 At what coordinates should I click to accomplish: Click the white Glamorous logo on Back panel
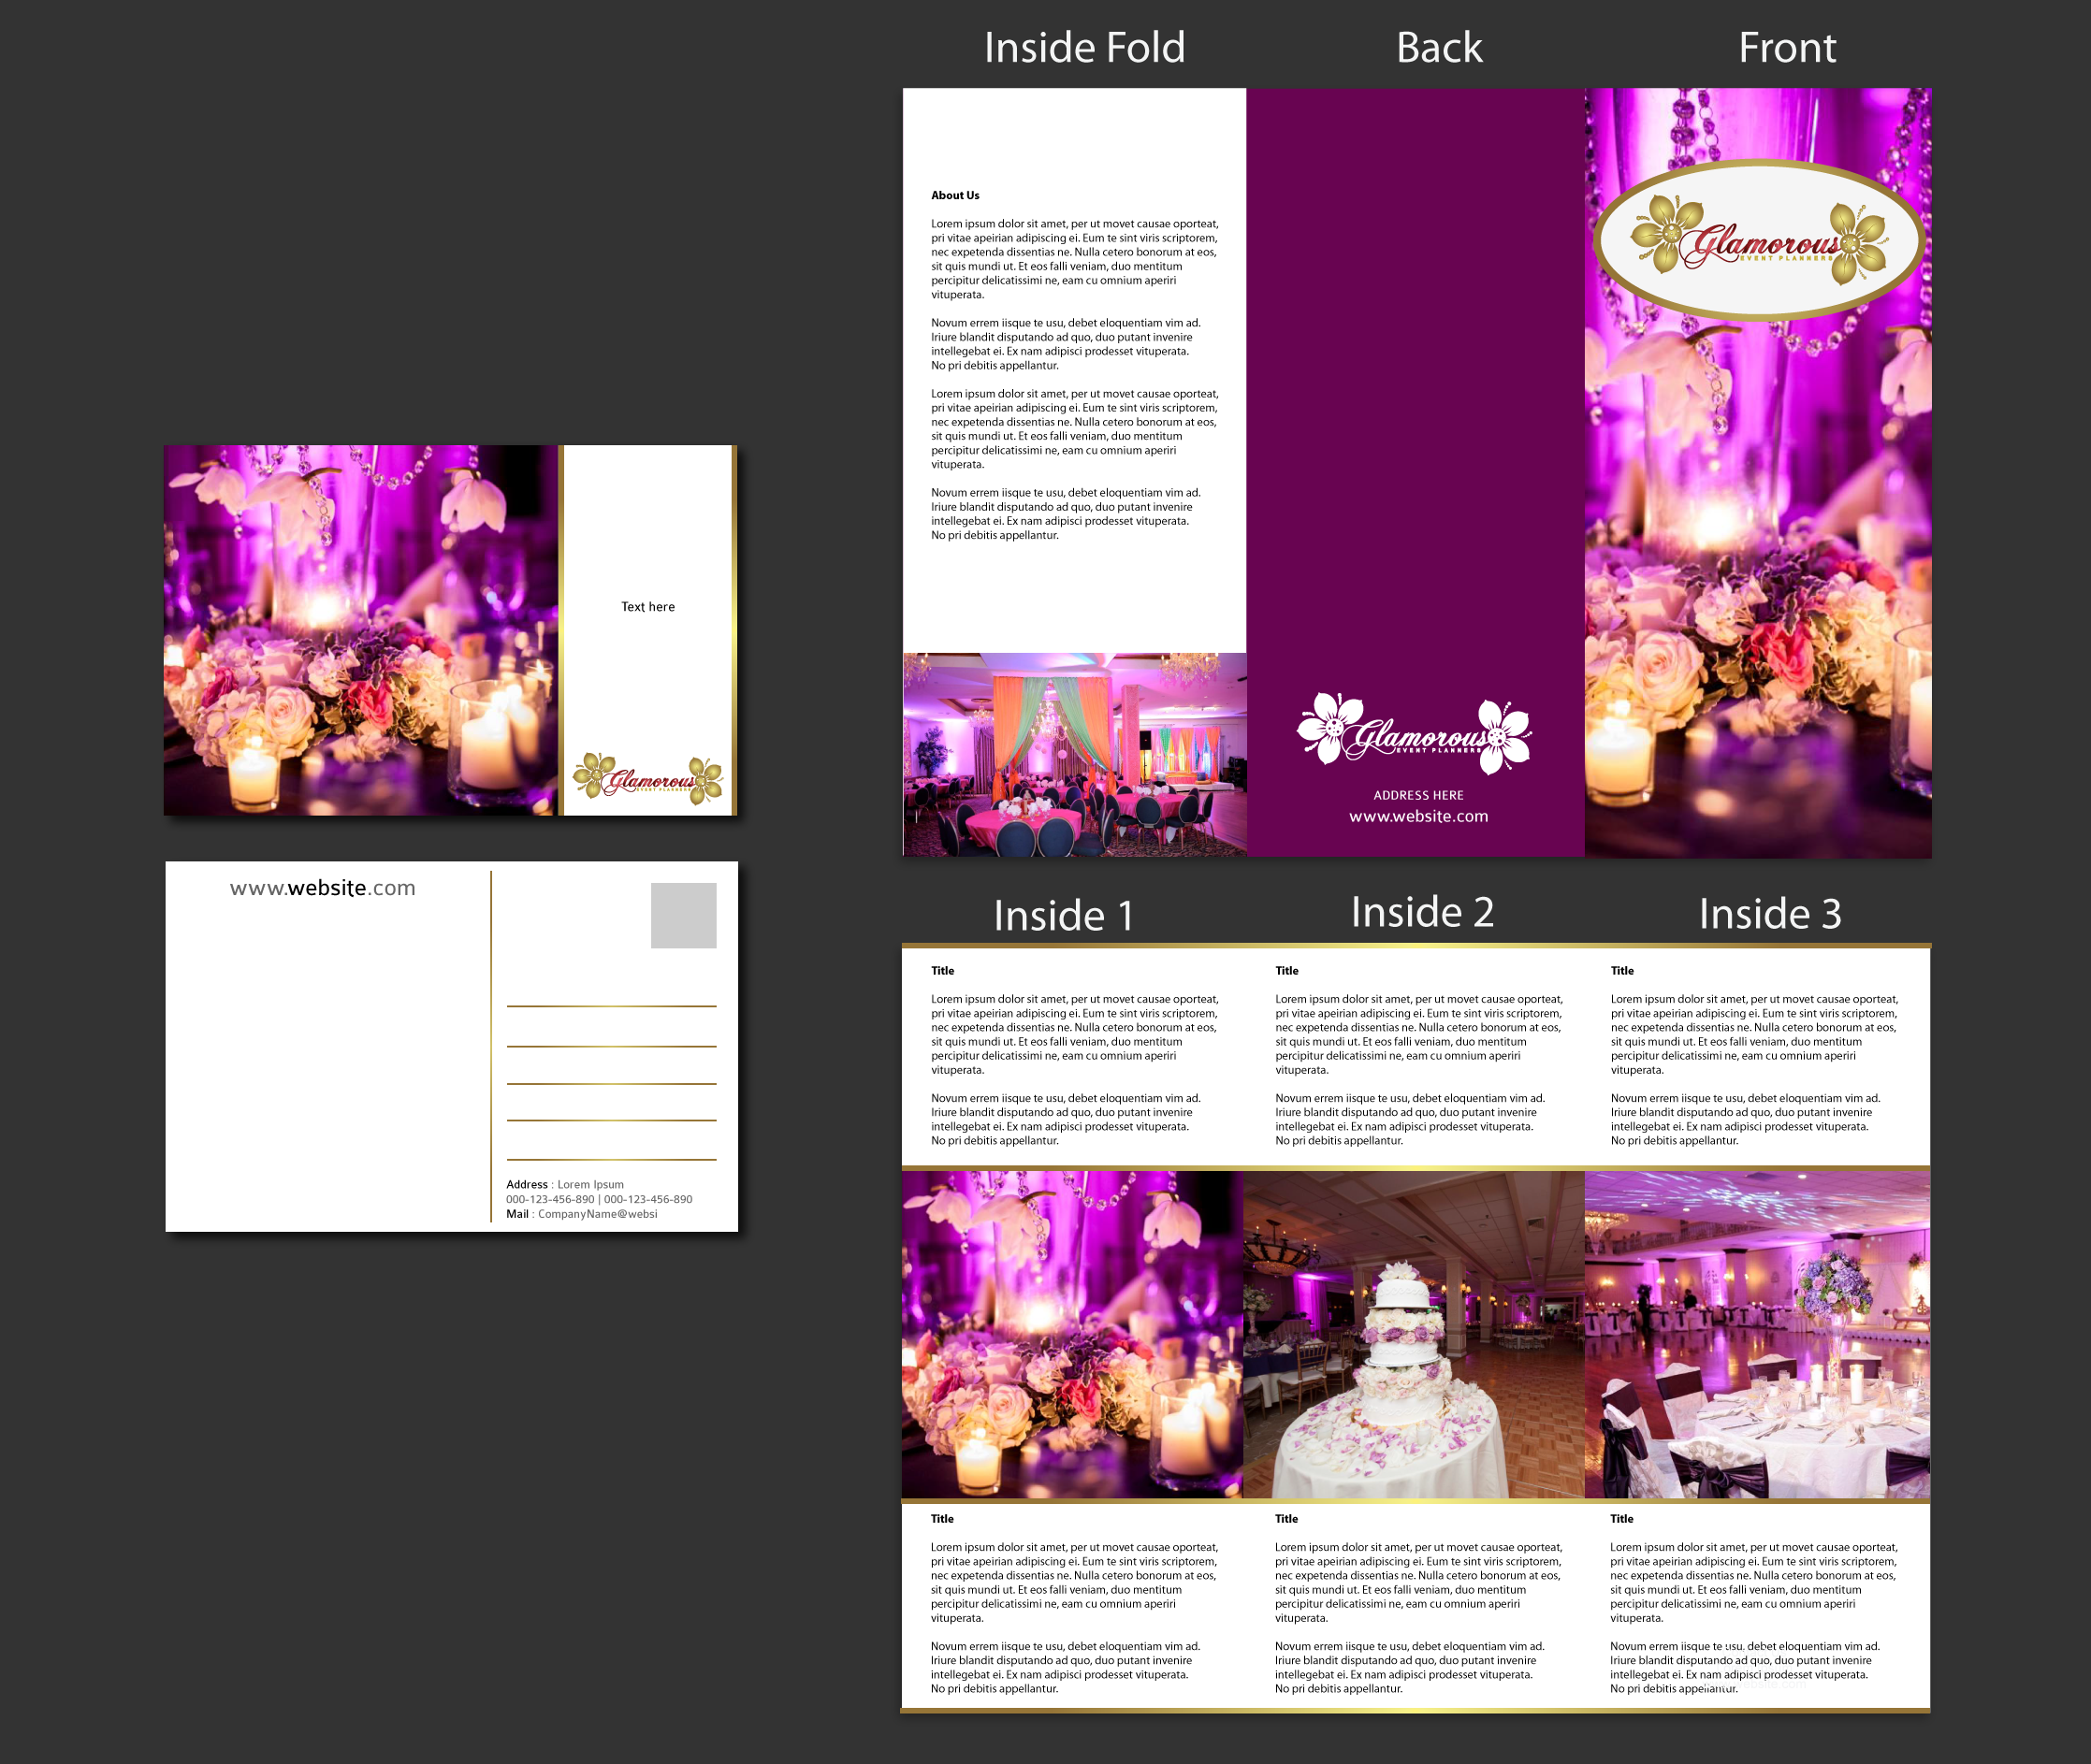pyautogui.click(x=1414, y=735)
